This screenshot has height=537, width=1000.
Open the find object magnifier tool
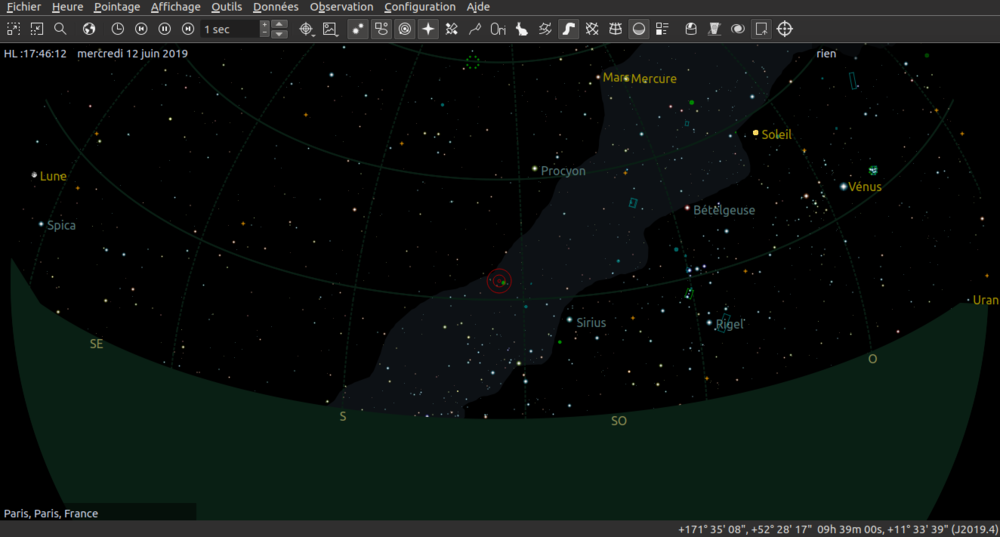[60, 29]
